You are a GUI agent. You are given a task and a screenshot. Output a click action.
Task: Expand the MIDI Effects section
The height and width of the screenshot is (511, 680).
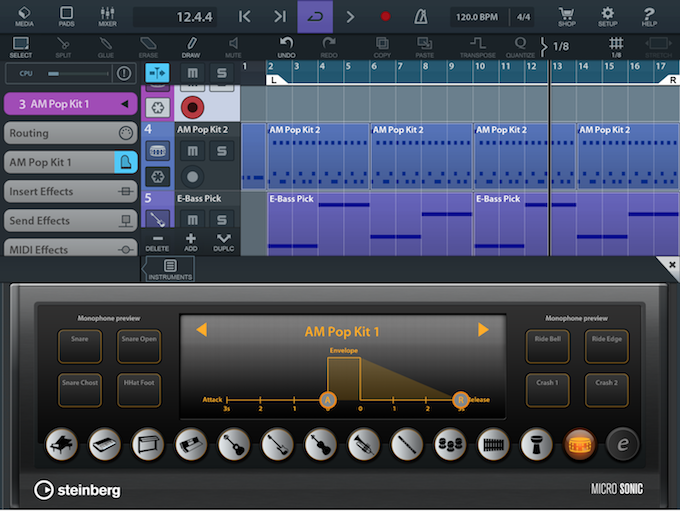[71, 249]
